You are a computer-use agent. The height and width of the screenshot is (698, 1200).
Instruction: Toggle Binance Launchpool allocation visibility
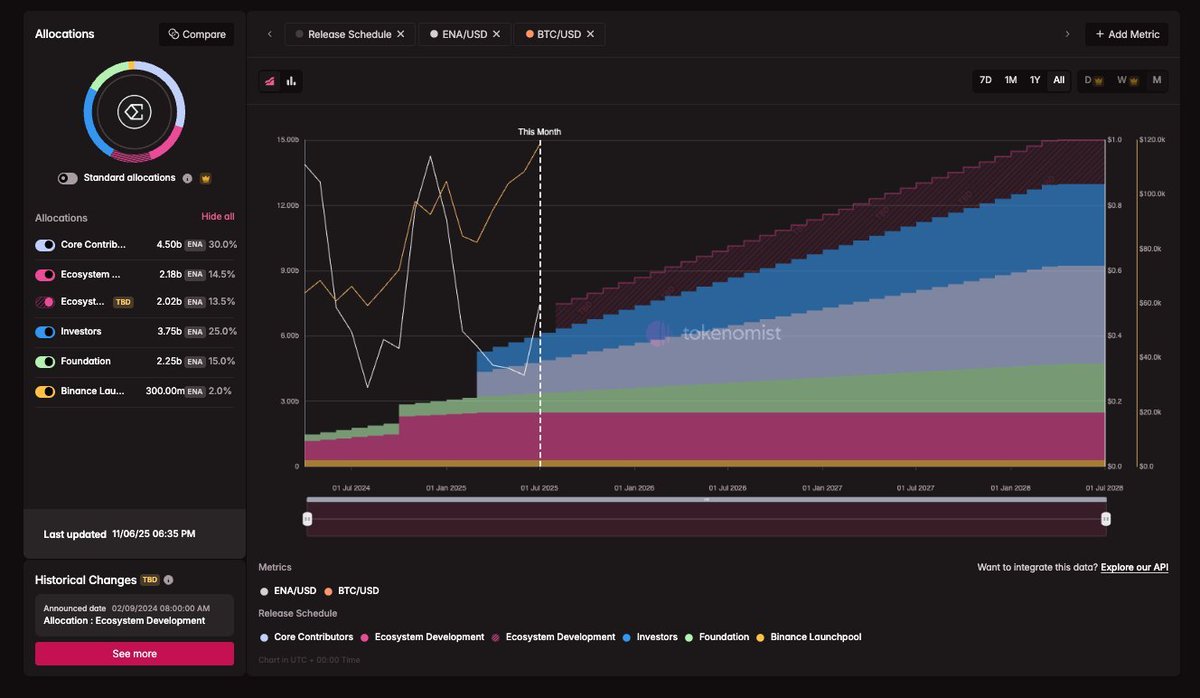coord(45,392)
